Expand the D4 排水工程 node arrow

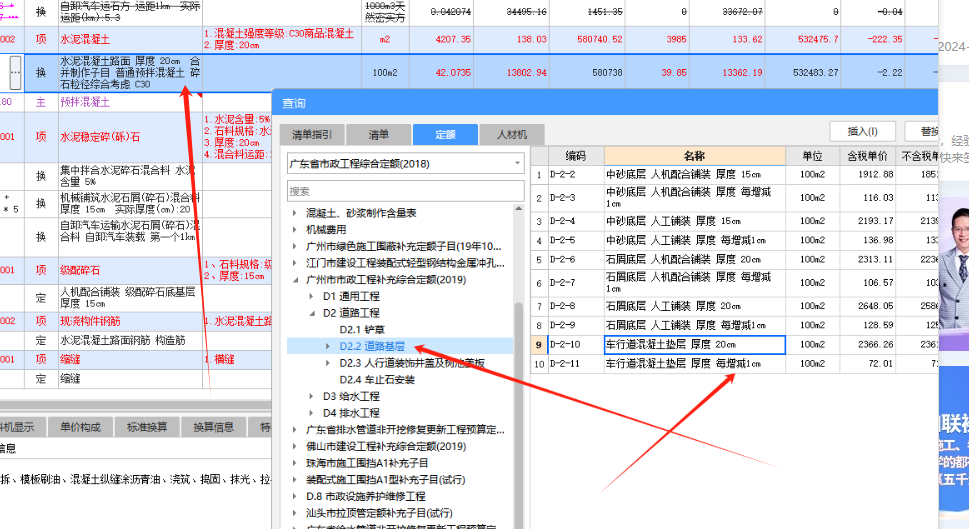point(311,413)
